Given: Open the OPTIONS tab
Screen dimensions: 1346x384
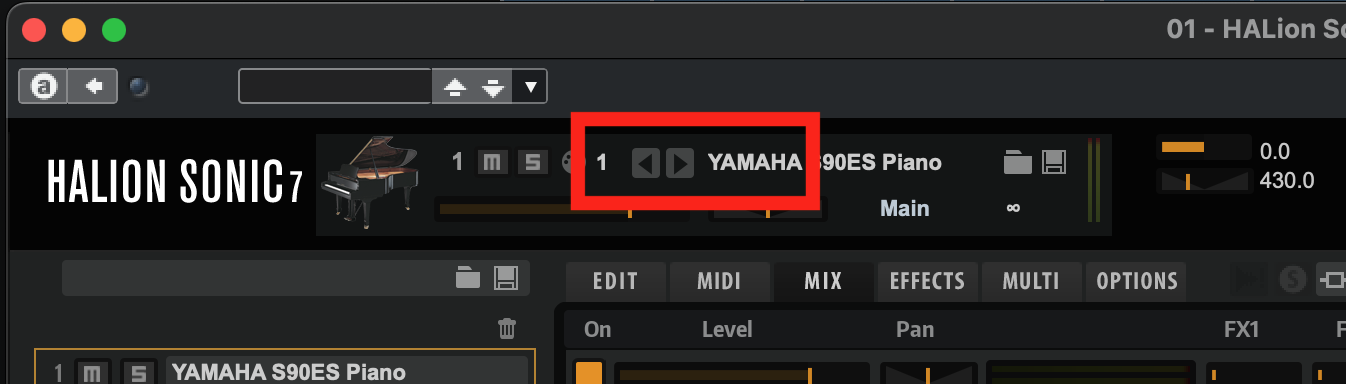Looking at the screenshot, I should [x=1137, y=281].
